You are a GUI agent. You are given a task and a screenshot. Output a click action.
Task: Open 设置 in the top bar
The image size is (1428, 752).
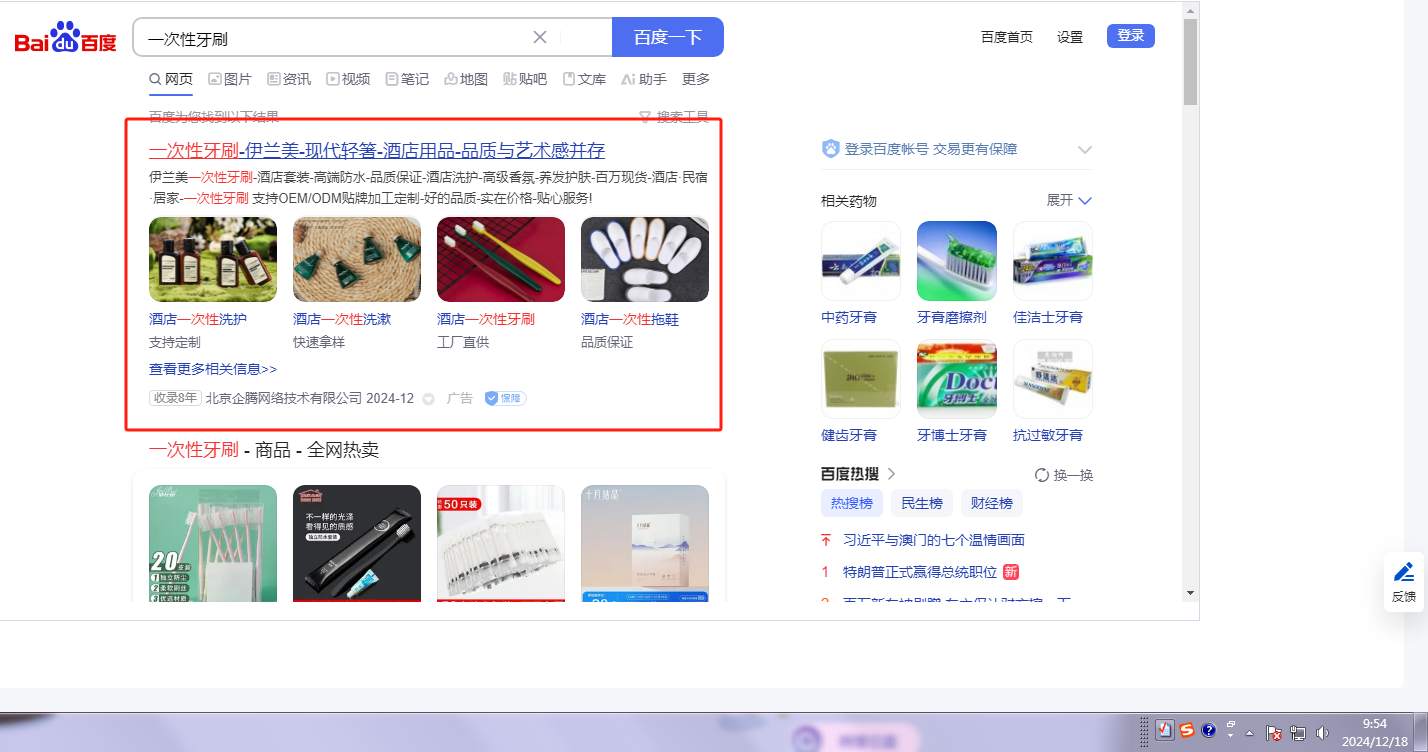pyautogui.click(x=1070, y=37)
